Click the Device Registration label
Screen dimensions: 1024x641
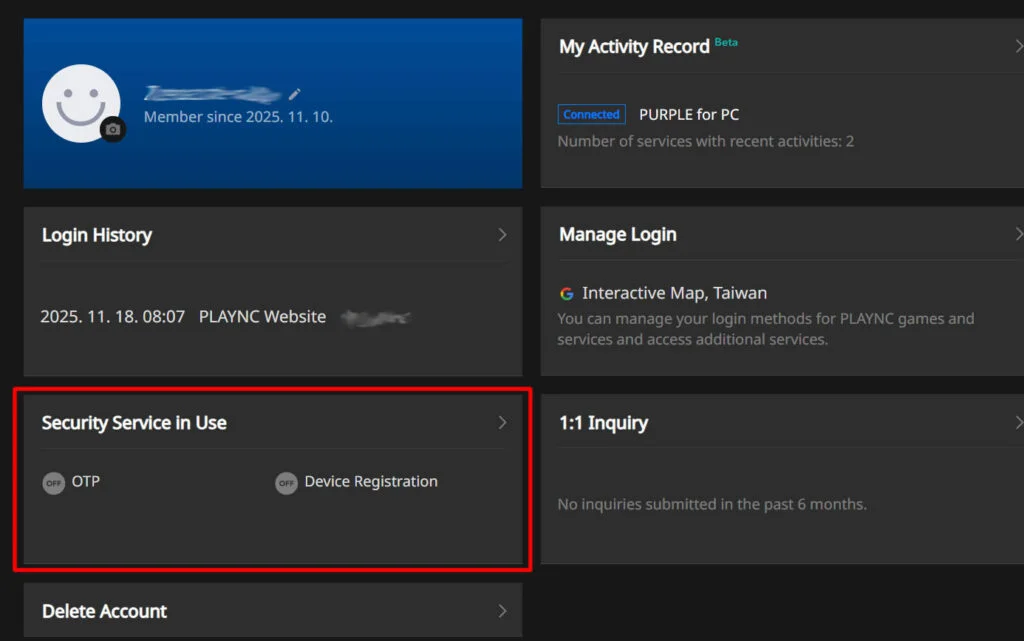point(371,482)
